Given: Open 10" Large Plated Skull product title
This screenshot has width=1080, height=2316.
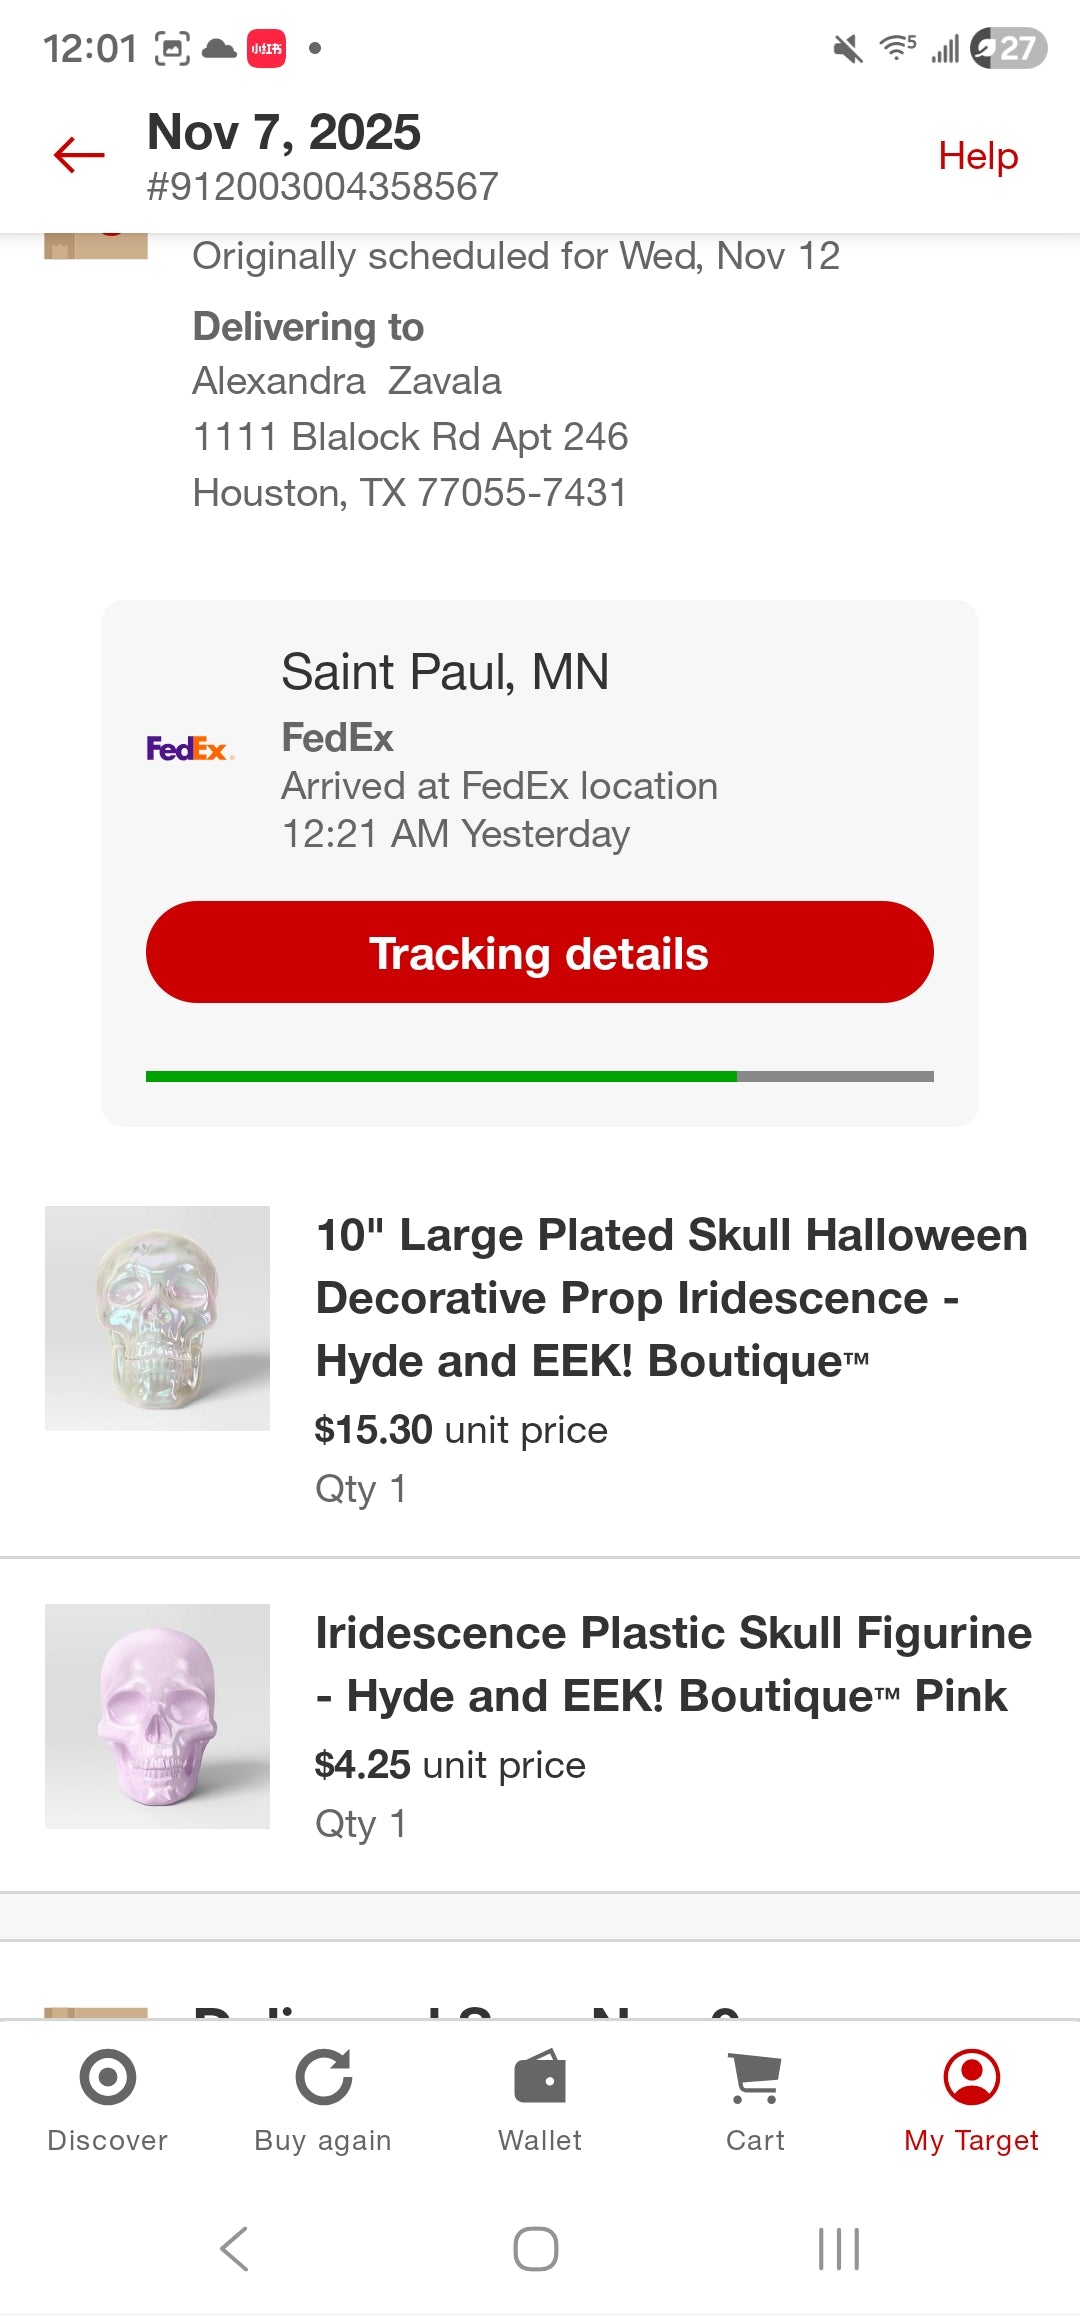Looking at the screenshot, I should (671, 1297).
